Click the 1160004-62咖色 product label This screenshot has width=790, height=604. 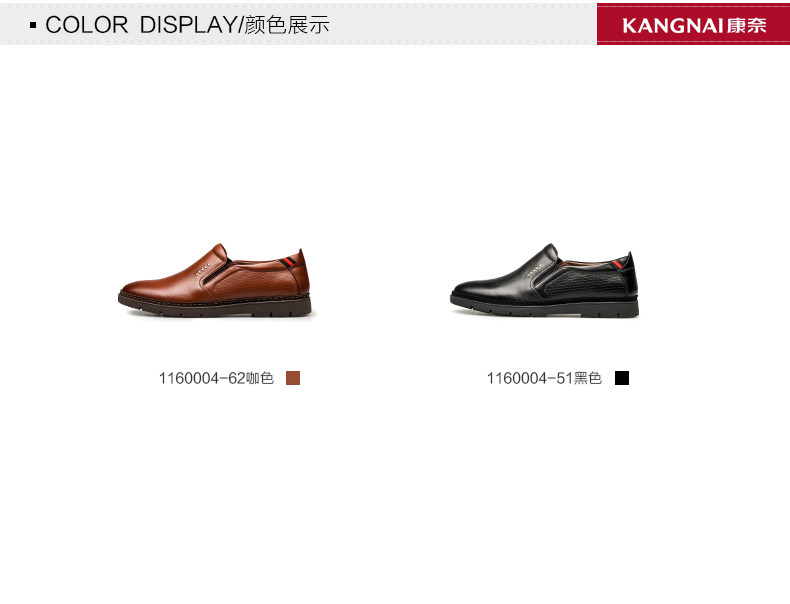(216, 378)
